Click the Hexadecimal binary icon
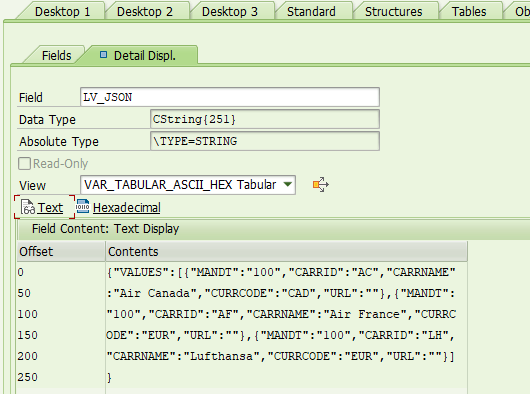Image resolution: width=530 pixels, height=394 pixels. [x=82, y=206]
